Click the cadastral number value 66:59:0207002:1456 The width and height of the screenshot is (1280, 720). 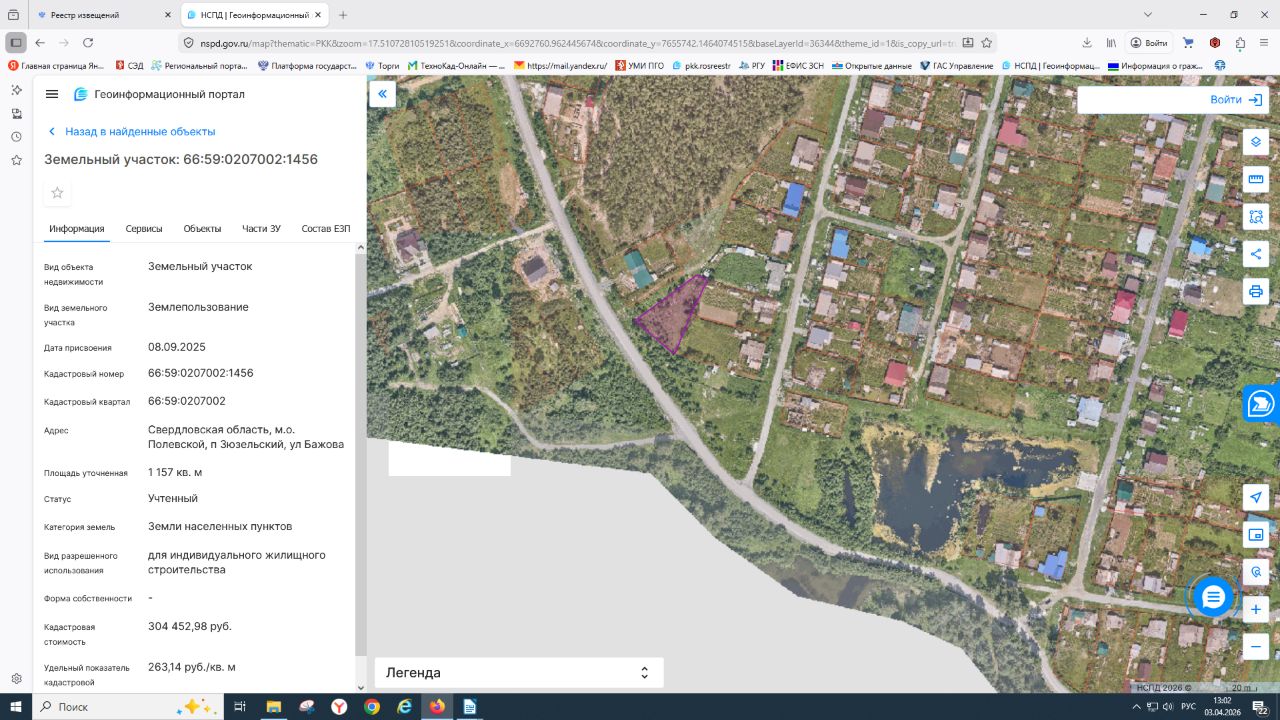click(x=201, y=373)
